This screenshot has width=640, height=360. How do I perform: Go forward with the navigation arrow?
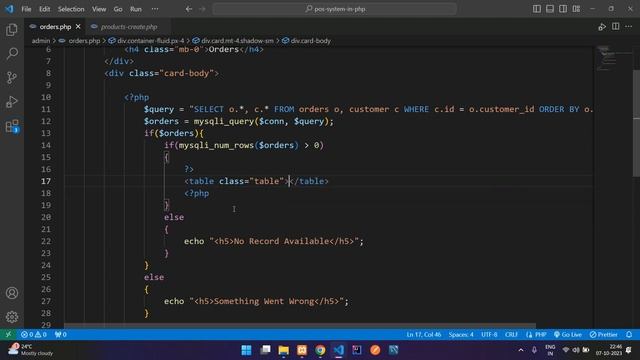click(202, 9)
